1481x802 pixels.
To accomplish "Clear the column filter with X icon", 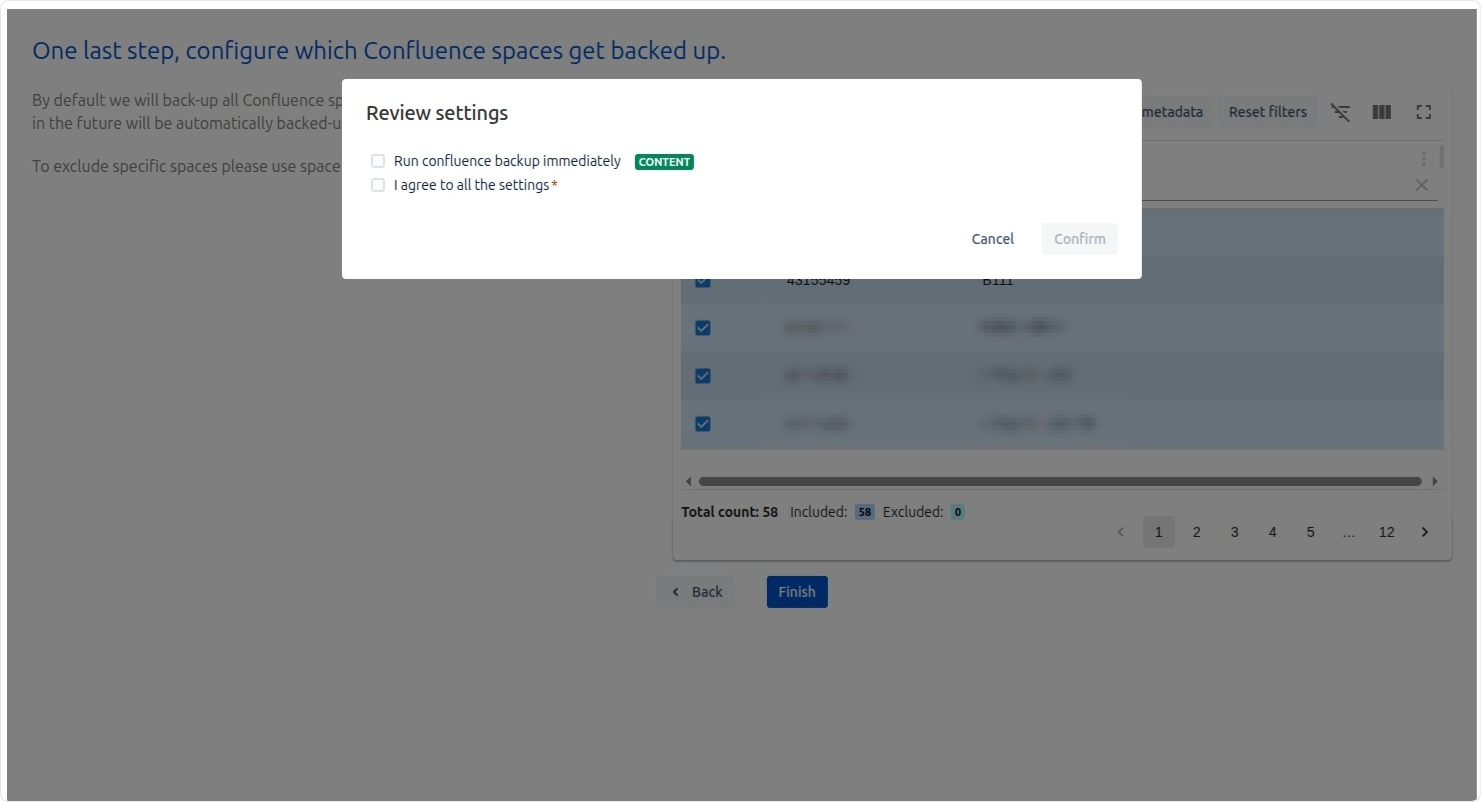I will coord(1421,185).
